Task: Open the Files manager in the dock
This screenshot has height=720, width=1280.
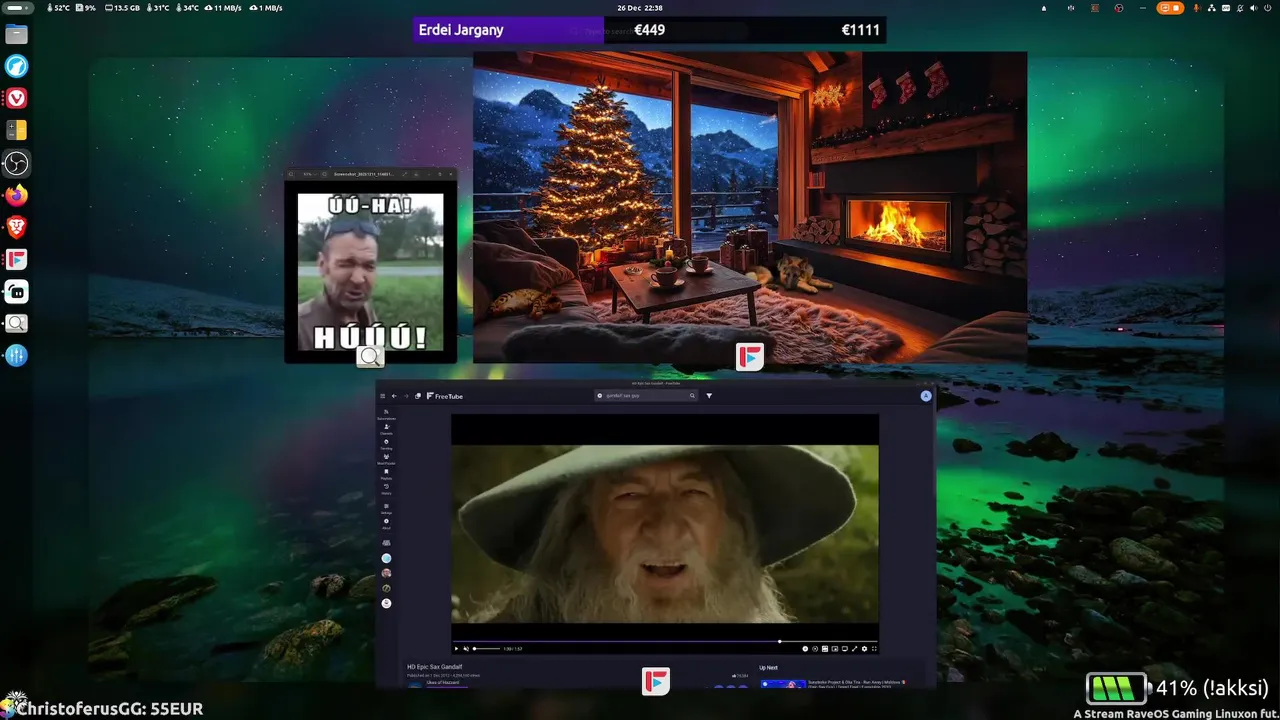Action: coord(16,34)
